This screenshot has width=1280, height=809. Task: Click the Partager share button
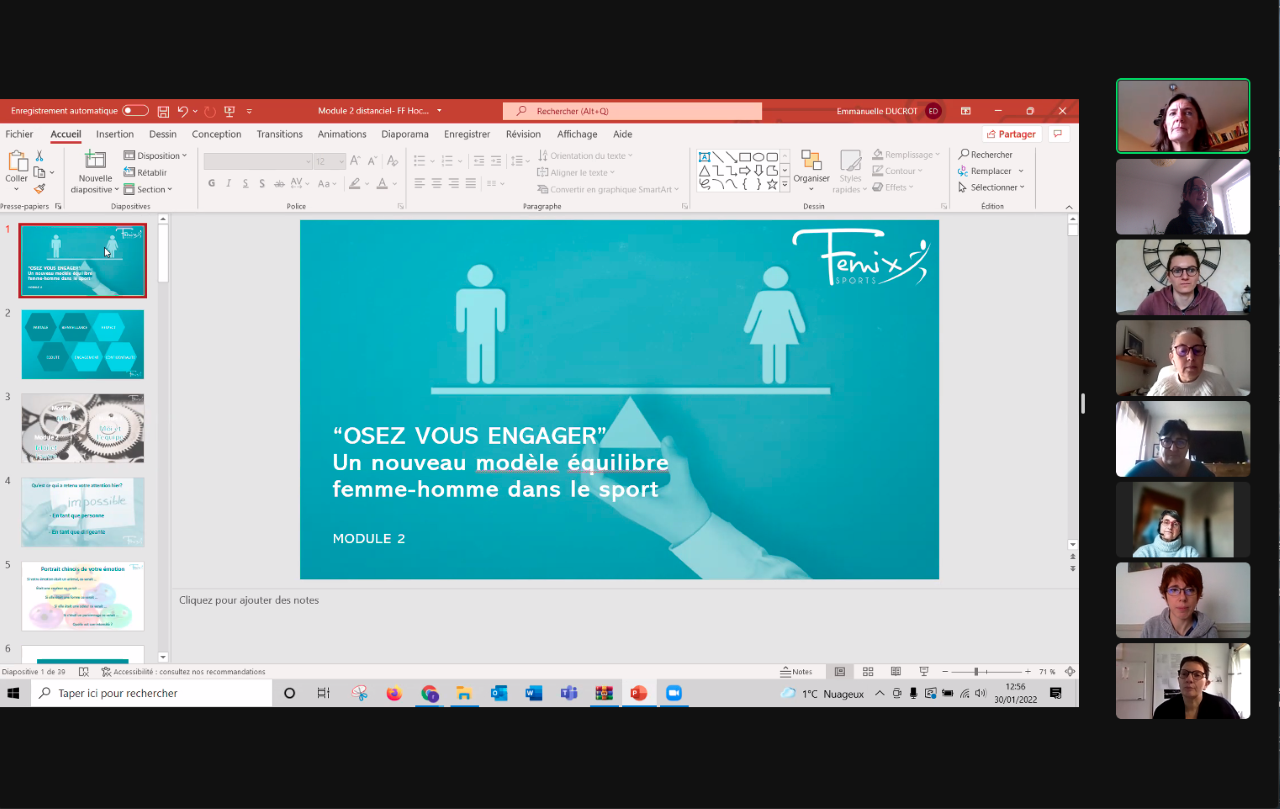point(1011,134)
